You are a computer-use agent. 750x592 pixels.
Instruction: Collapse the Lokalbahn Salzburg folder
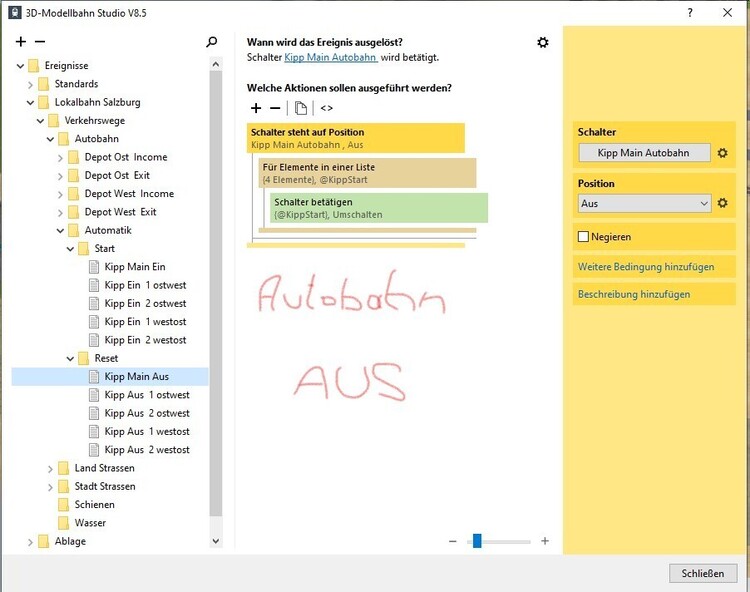[x=30, y=102]
